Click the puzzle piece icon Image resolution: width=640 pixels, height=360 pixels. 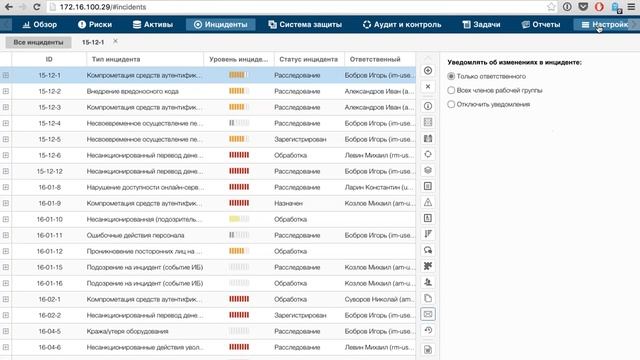[428, 266]
